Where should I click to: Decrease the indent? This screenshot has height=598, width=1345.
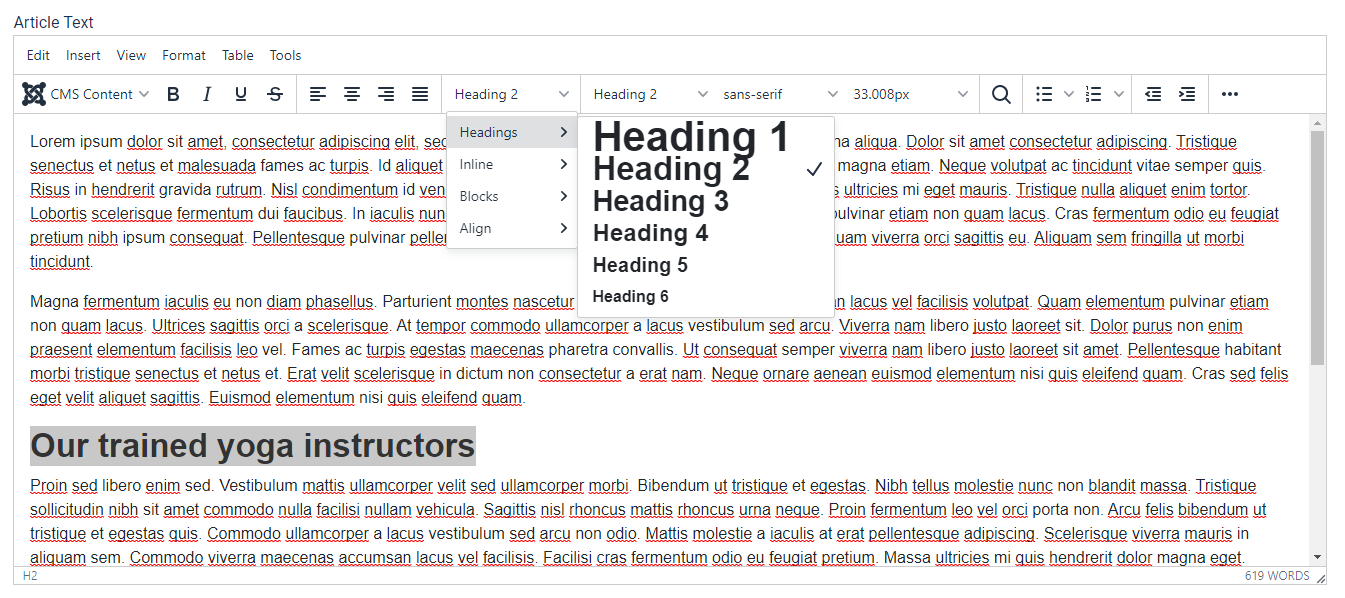[x=1153, y=94]
